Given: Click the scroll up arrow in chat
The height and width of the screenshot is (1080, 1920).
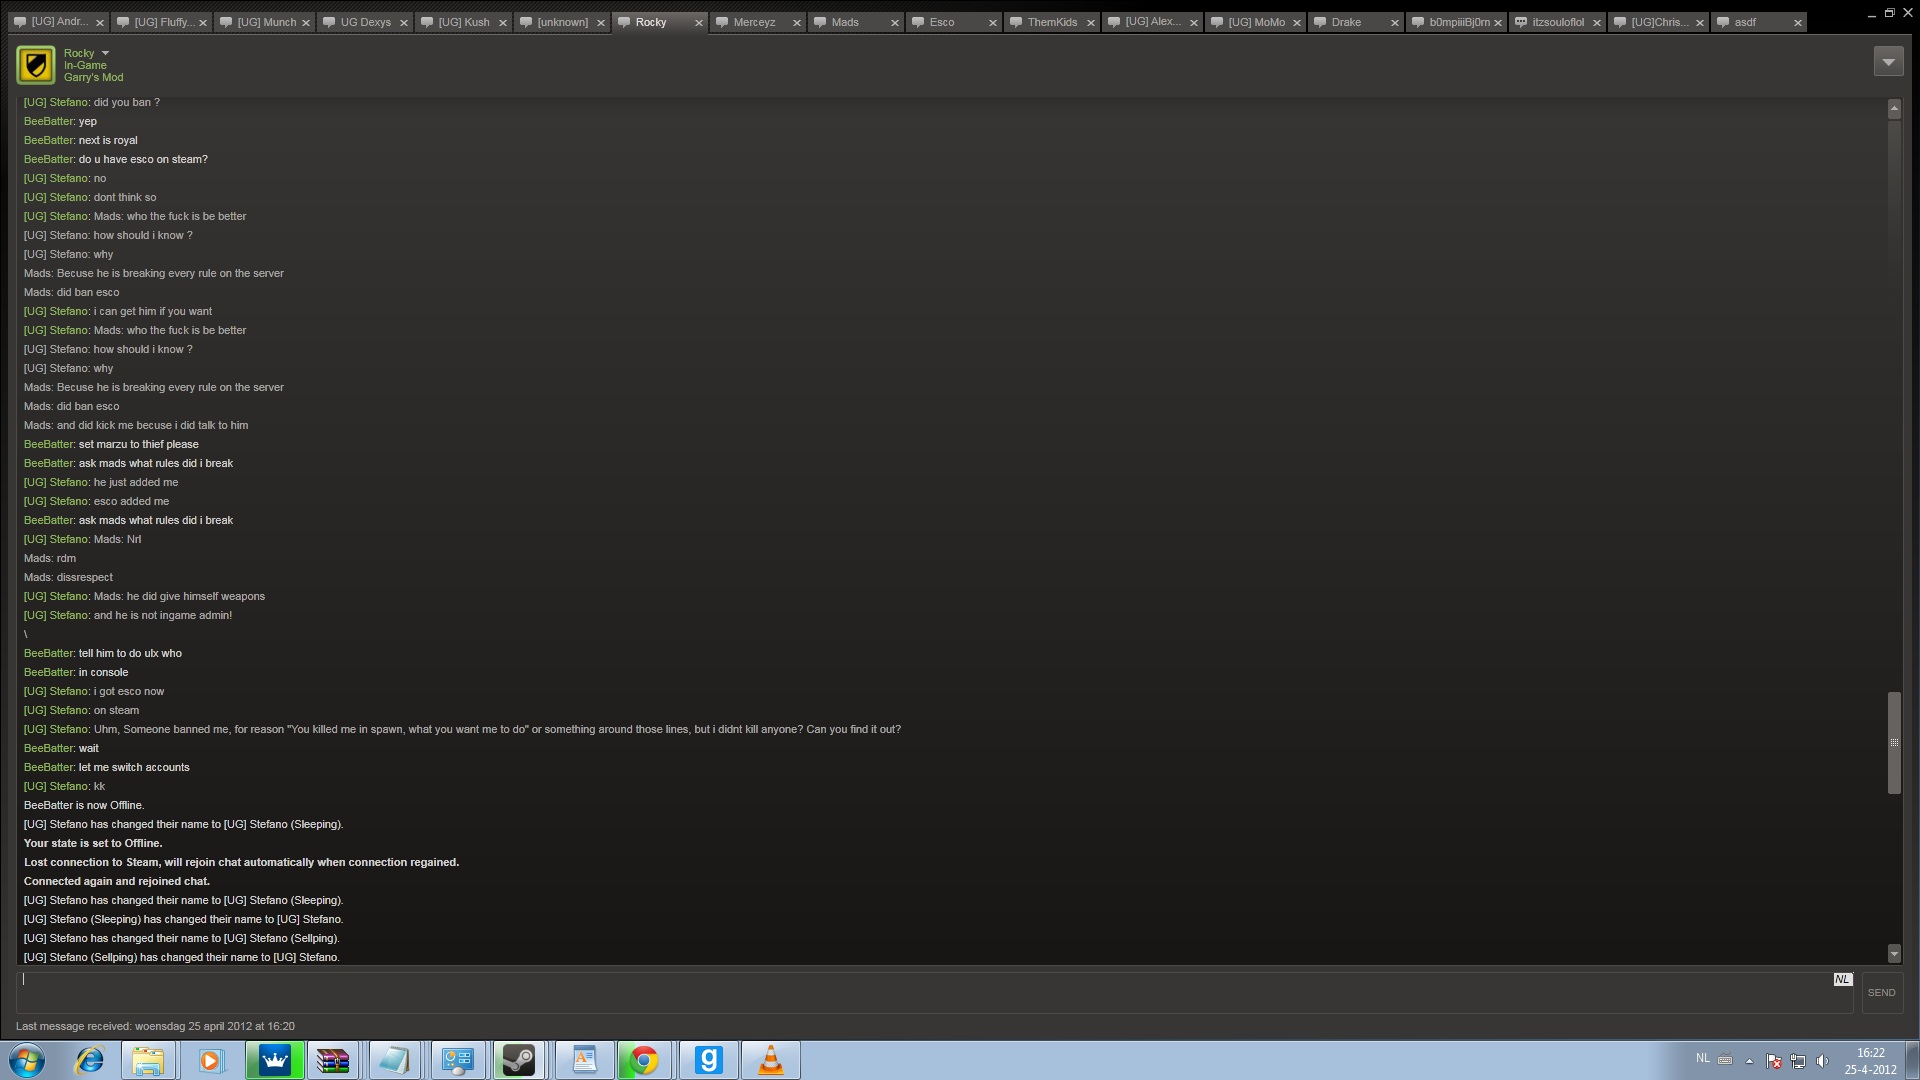Looking at the screenshot, I should point(1893,108).
